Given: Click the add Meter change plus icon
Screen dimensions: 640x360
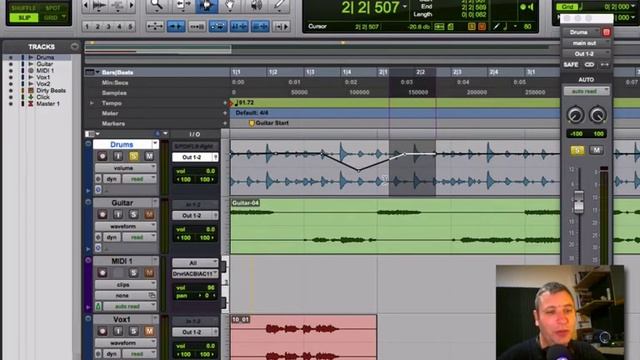Looking at the screenshot, I should tap(225, 113).
